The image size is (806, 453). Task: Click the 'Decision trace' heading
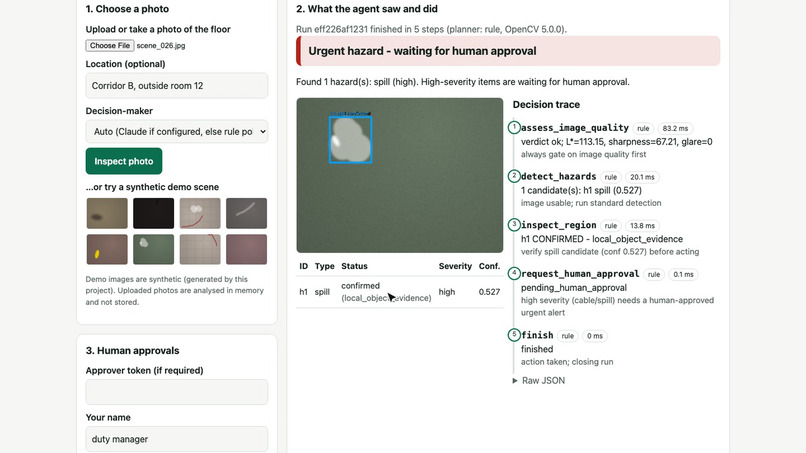(546, 104)
